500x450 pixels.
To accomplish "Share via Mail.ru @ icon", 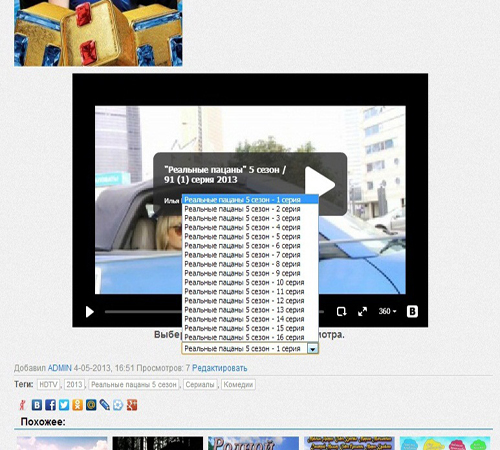I will tap(91, 405).
